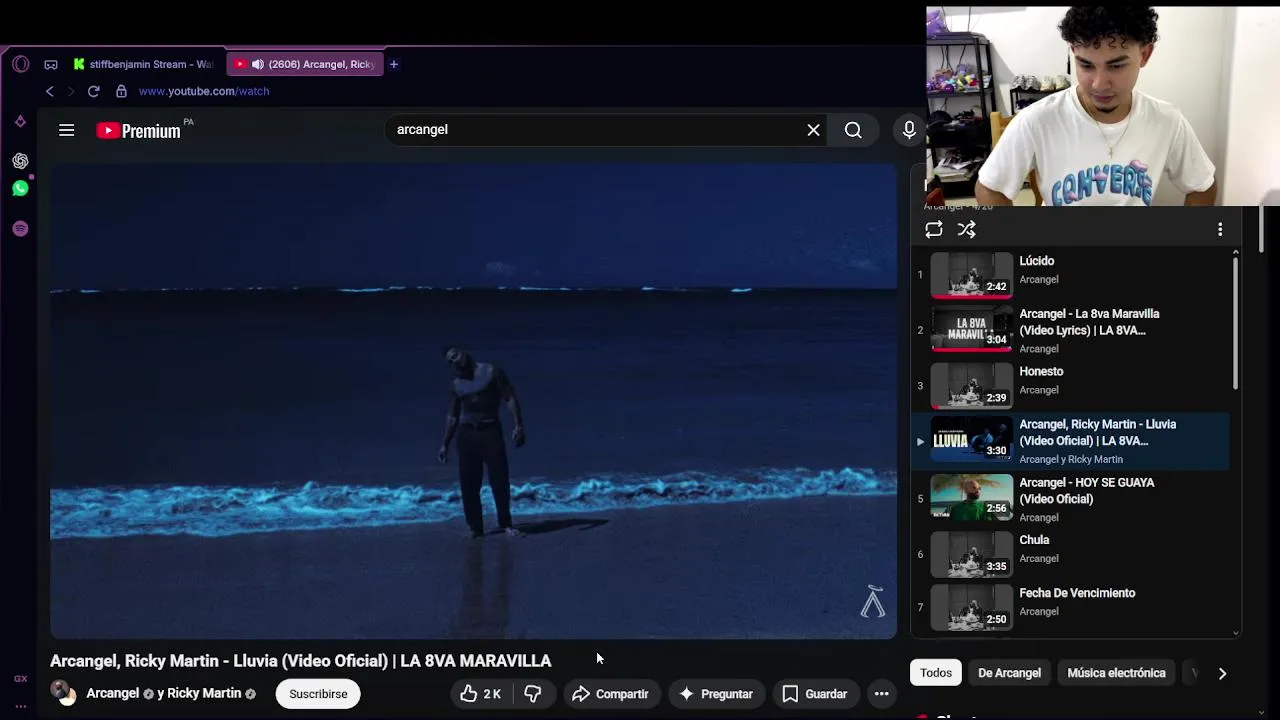1280x720 pixels.
Task: Go back in browser history
Action: pyautogui.click(x=49, y=91)
